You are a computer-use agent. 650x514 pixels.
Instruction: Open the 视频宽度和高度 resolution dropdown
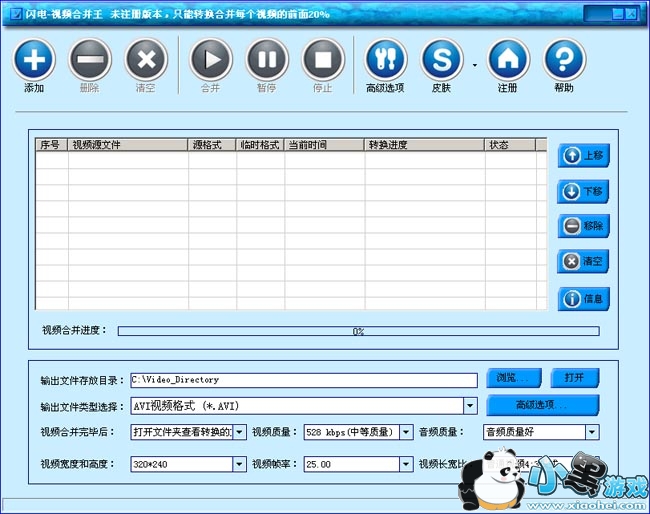click(x=239, y=464)
